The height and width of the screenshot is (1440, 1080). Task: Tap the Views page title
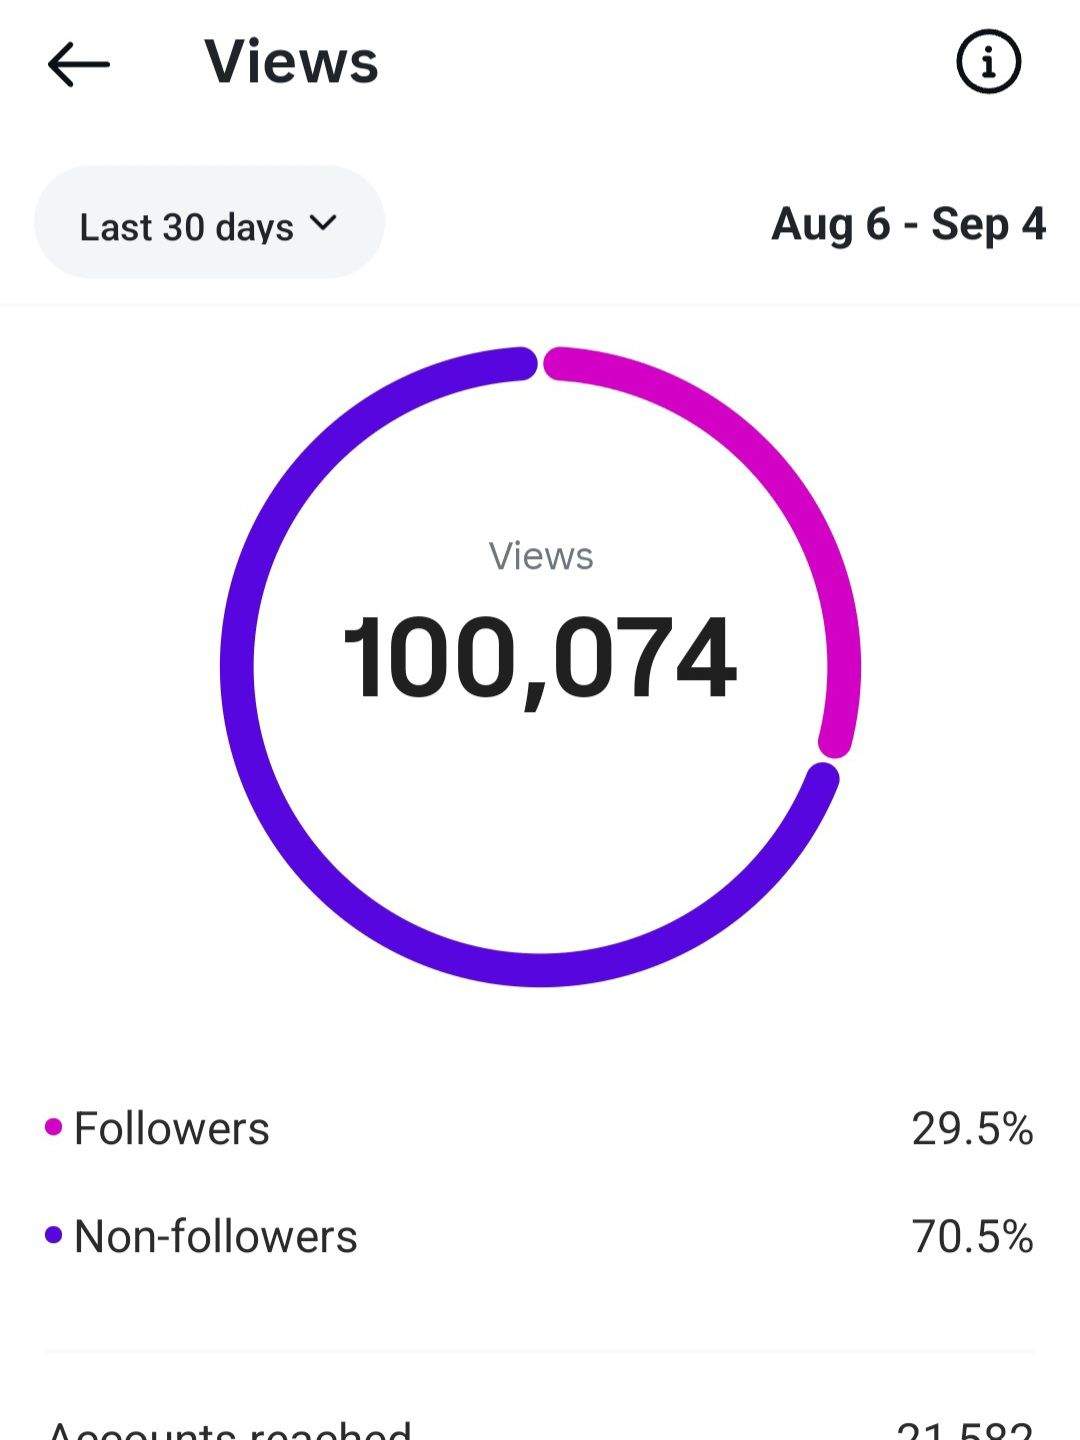(291, 62)
